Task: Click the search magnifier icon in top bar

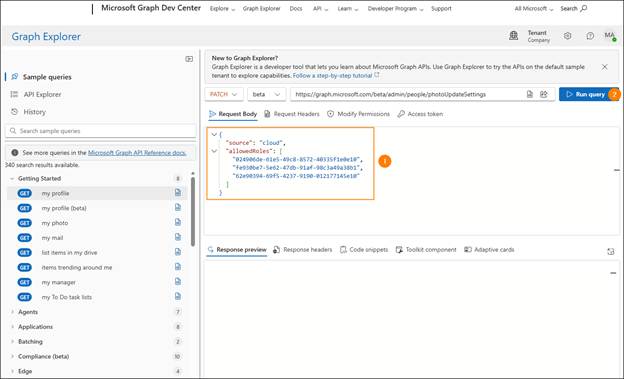Action: (x=583, y=8)
